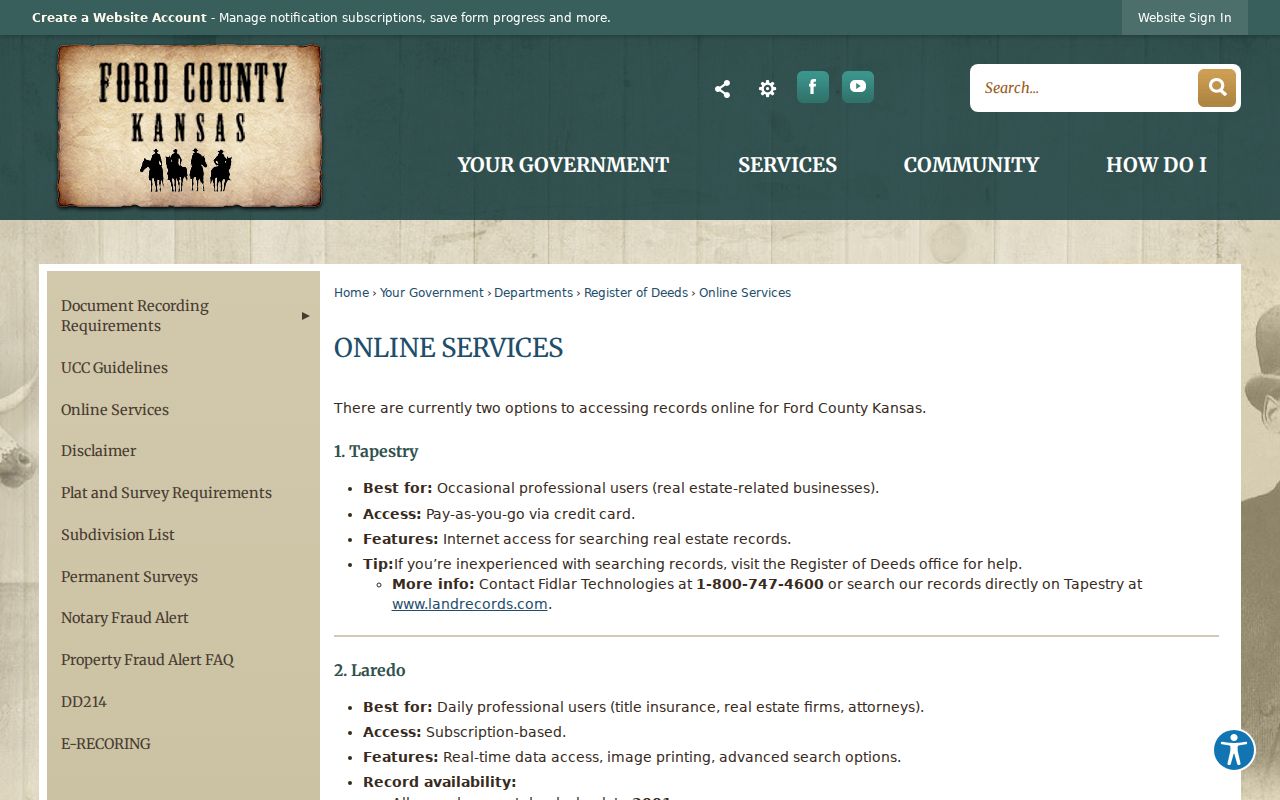The image size is (1280, 800).
Task: Open Notary Fraud Alert link
Action: pos(125,618)
